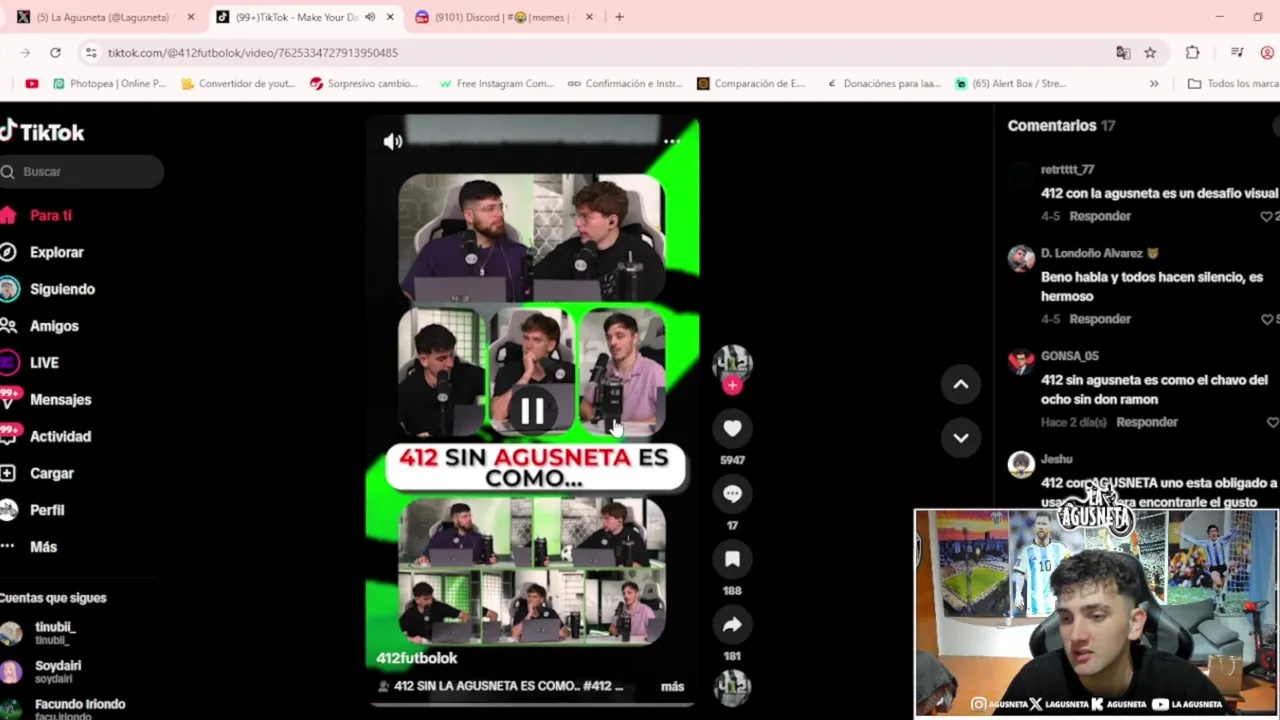The image size is (1280, 720).
Task: Open Cargar upload page
Action: [x=52, y=473]
